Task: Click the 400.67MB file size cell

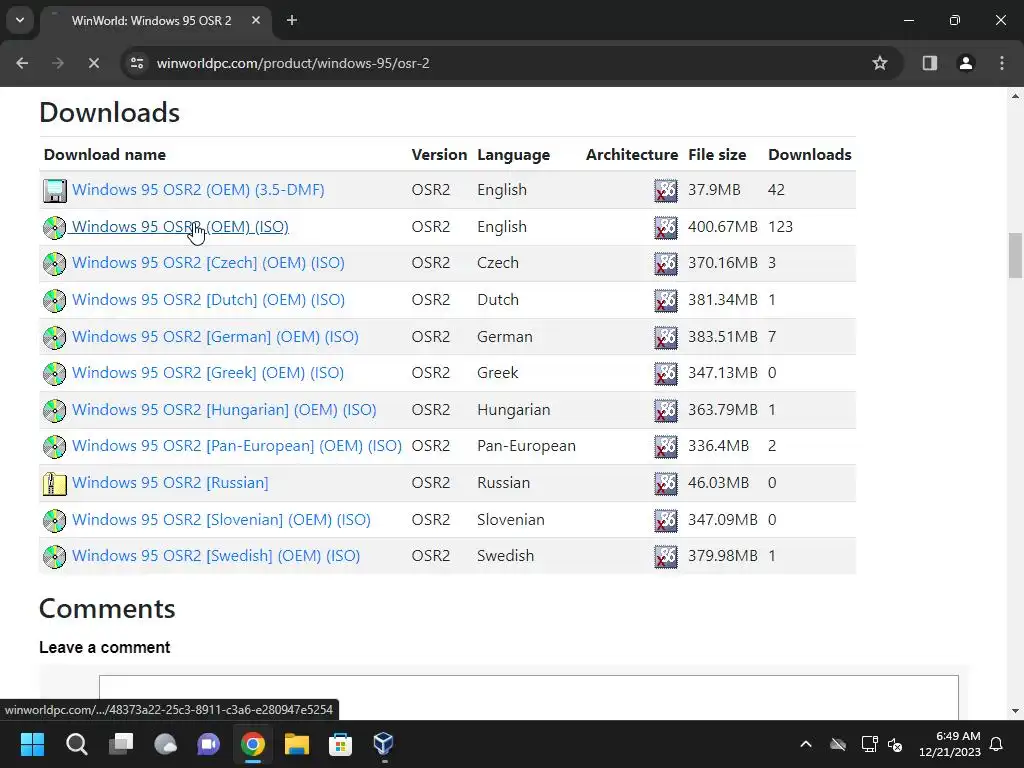Action: coord(723,227)
